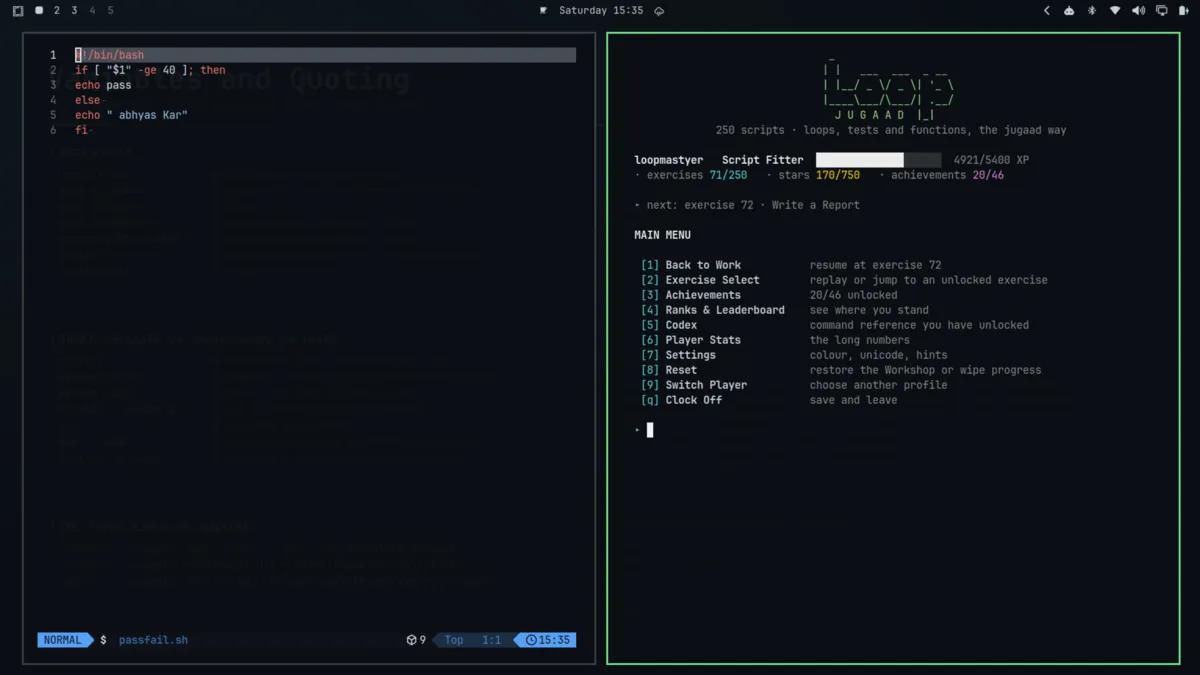Switch to workspace 4

click(92, 10)
